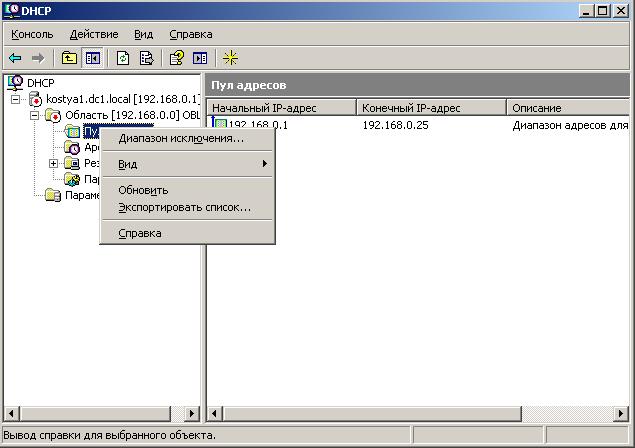Click the tree pane horizontal scrollbar thumb
The height and width of the screenshot is (448, 635).
pos(96,414)
